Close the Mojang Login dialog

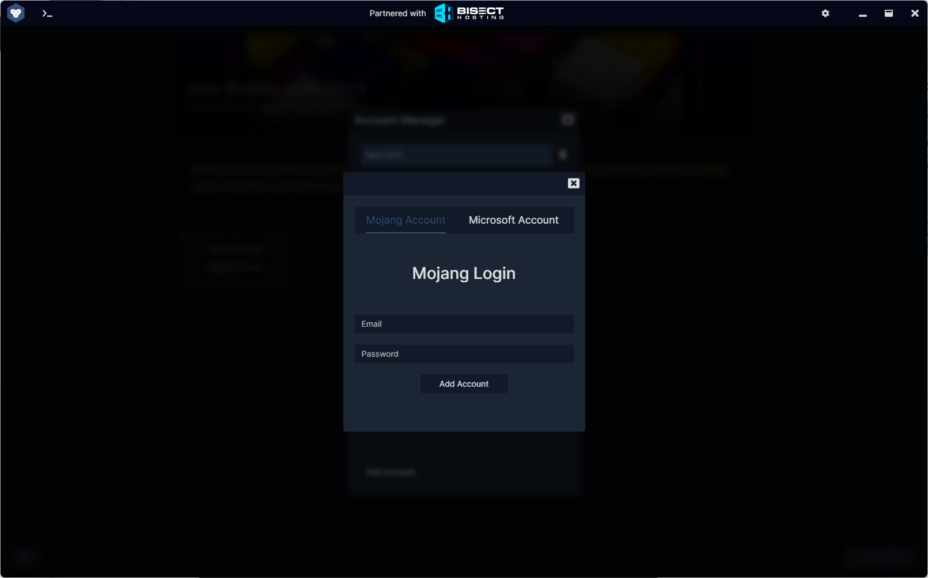[573, 183]
